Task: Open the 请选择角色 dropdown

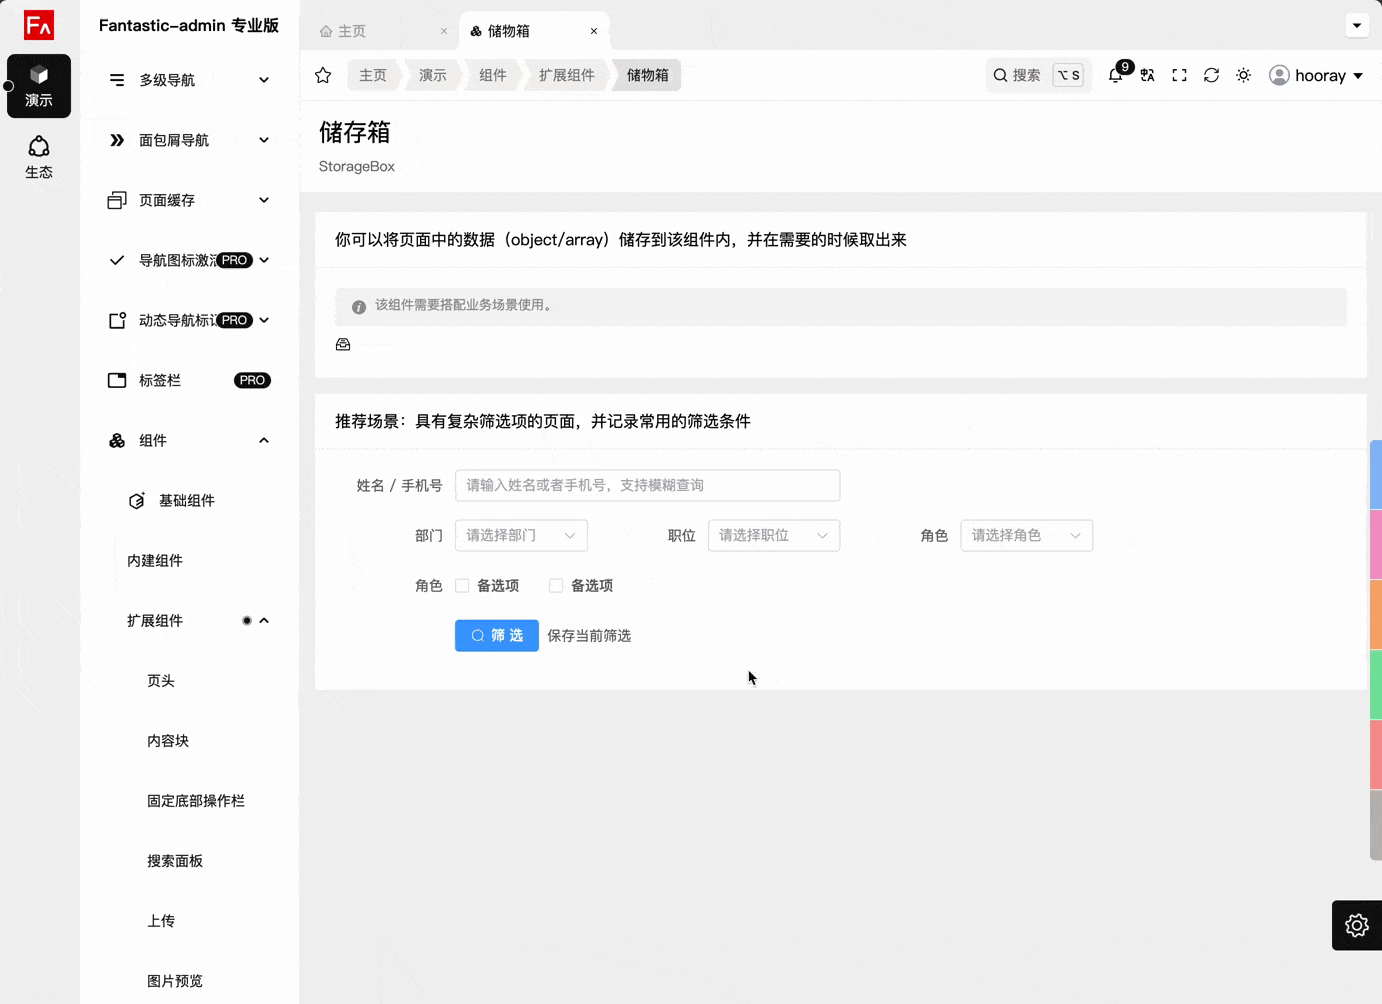Action: (1027, 535)
